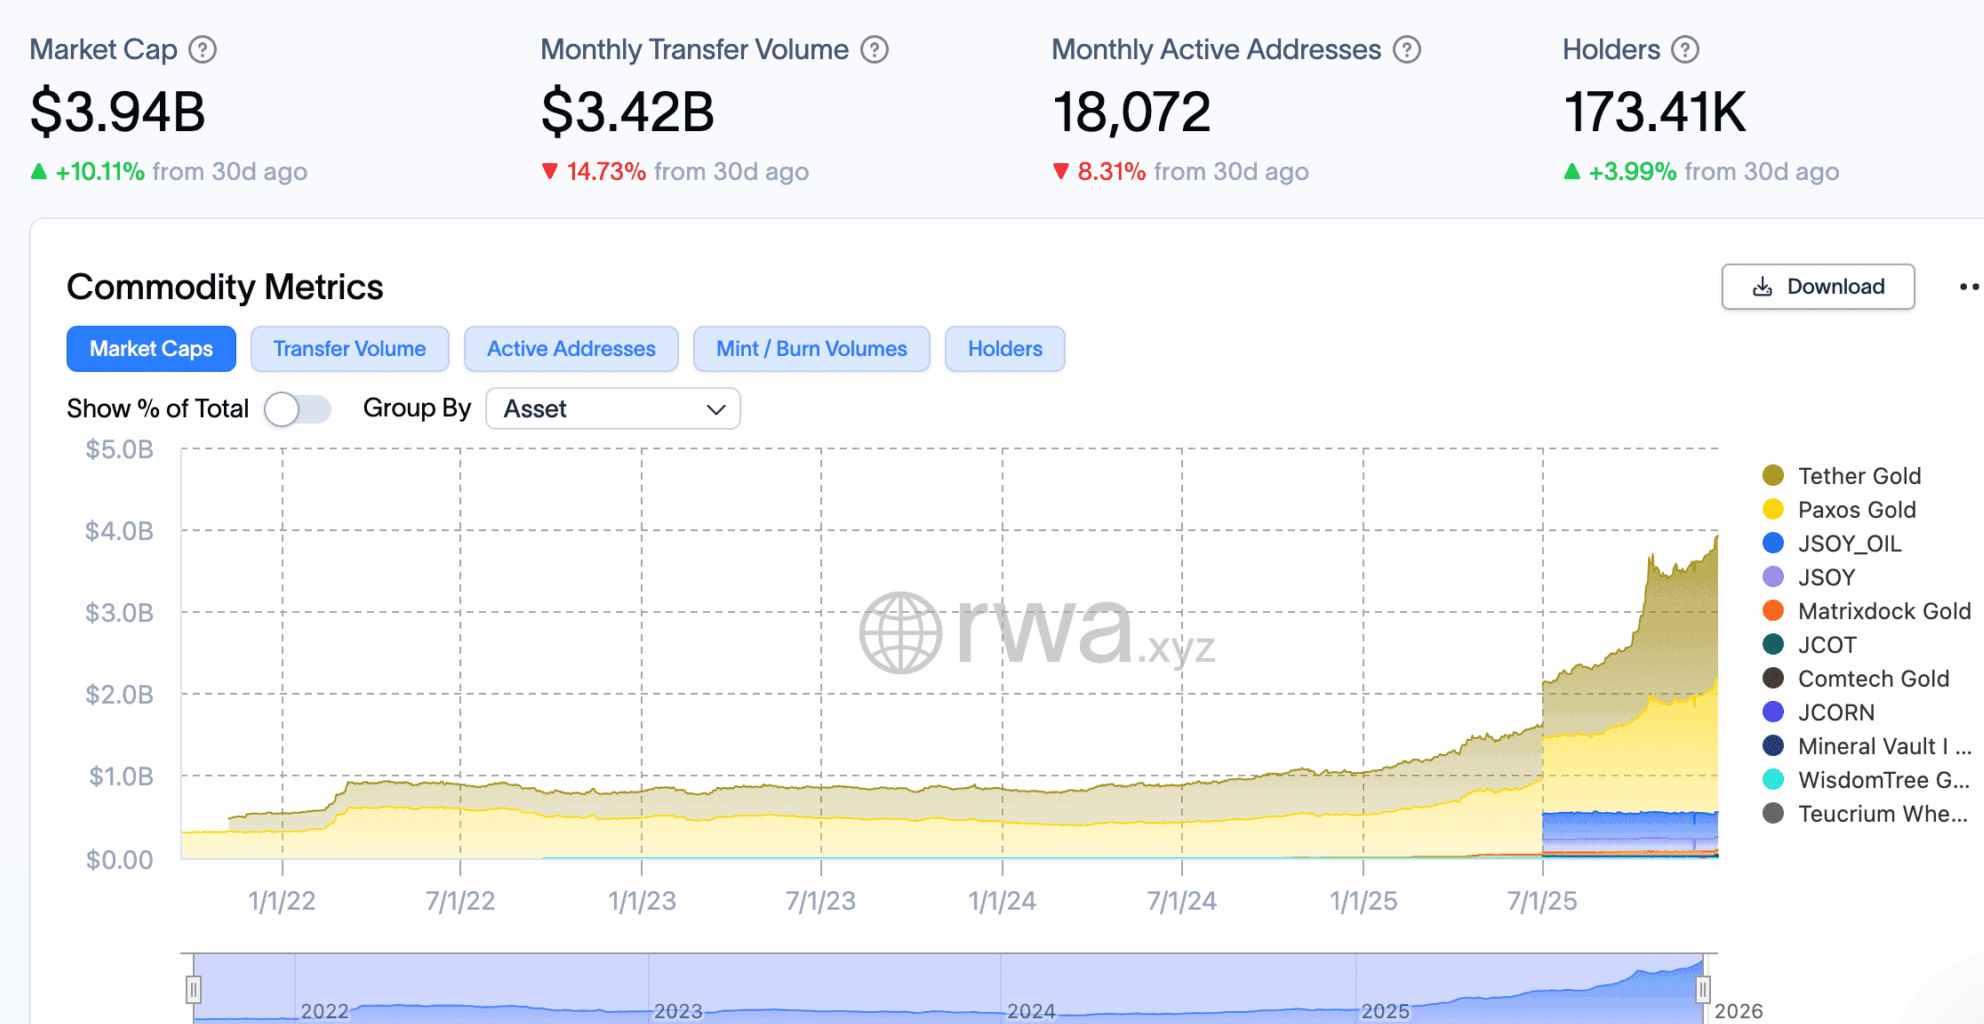Click the JSOY_OIL blue legend swatch

(1773, 543)
